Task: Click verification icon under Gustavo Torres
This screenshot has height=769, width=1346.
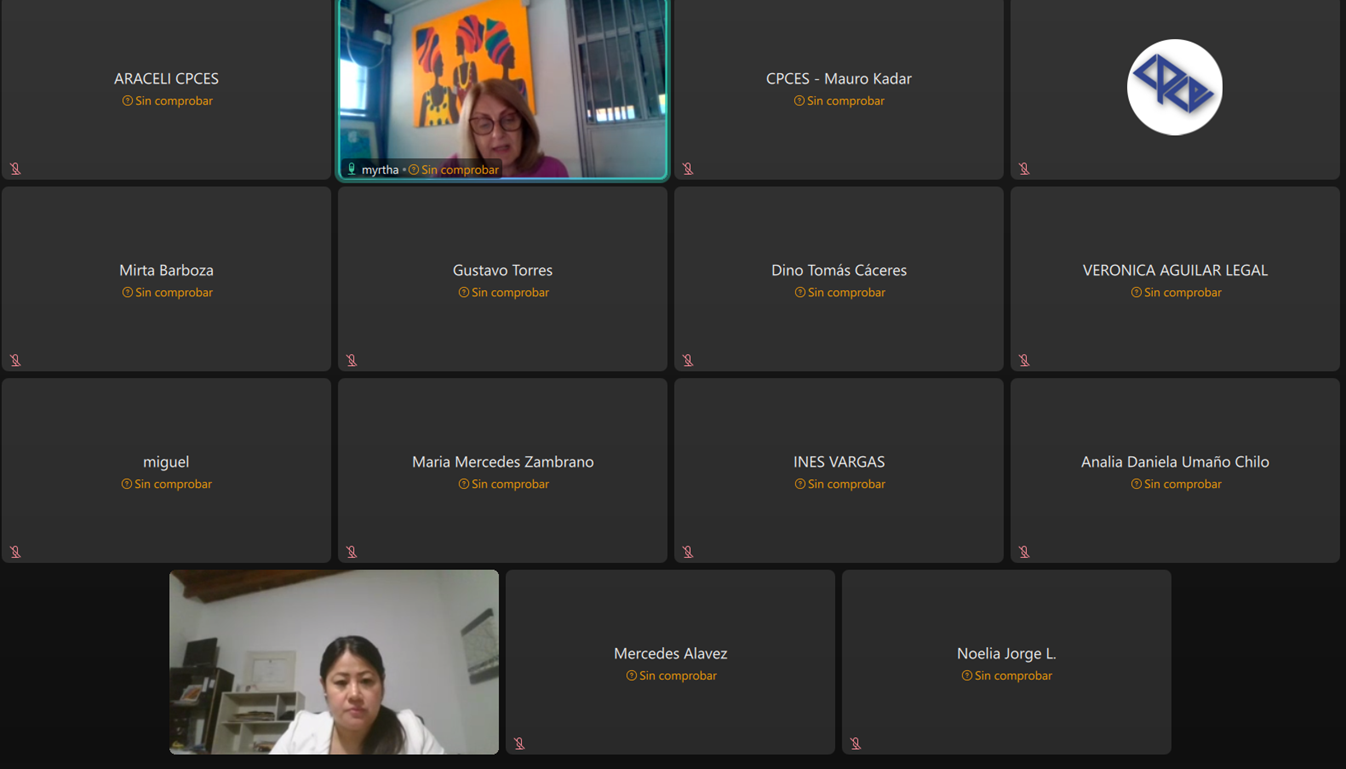Action: pyautogui.click(x=464, y=293)
